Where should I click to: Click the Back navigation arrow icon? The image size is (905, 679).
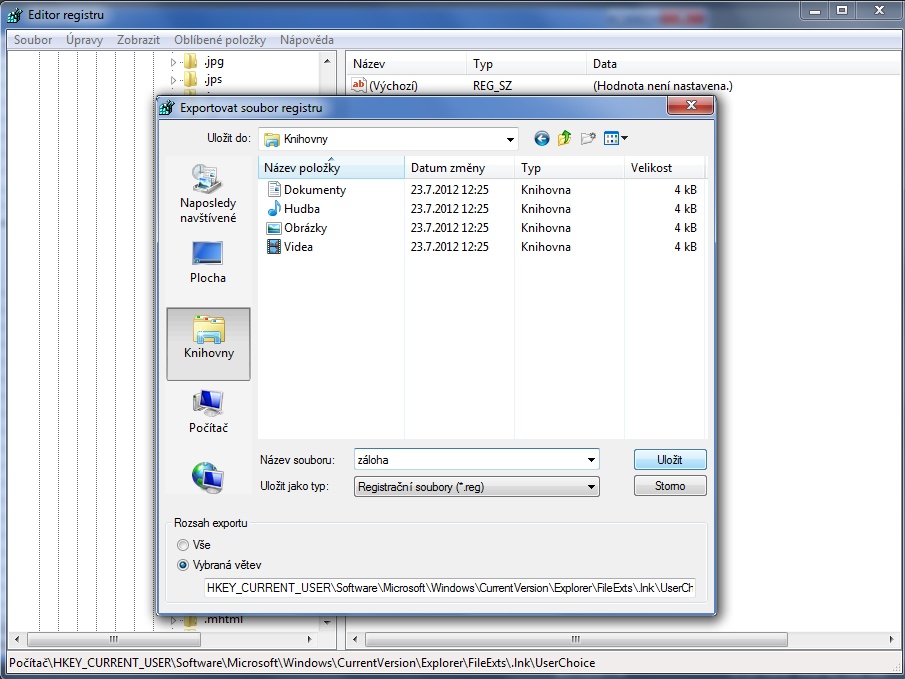tap(542, 139)
